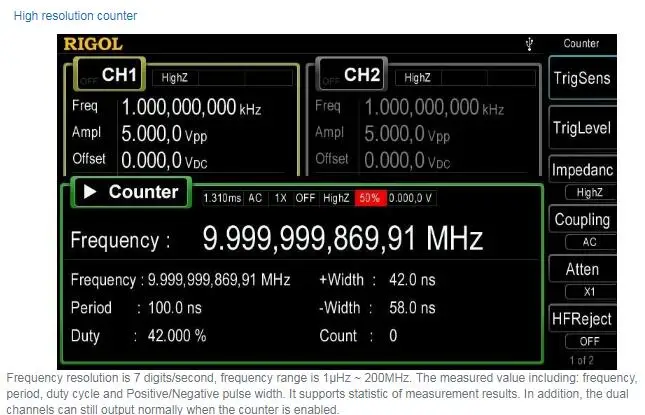This screenshot has height=415, width=645.
Task: Click the X1 value under Atten softkey
Action: pyautogui.click(x=590, y=292)
